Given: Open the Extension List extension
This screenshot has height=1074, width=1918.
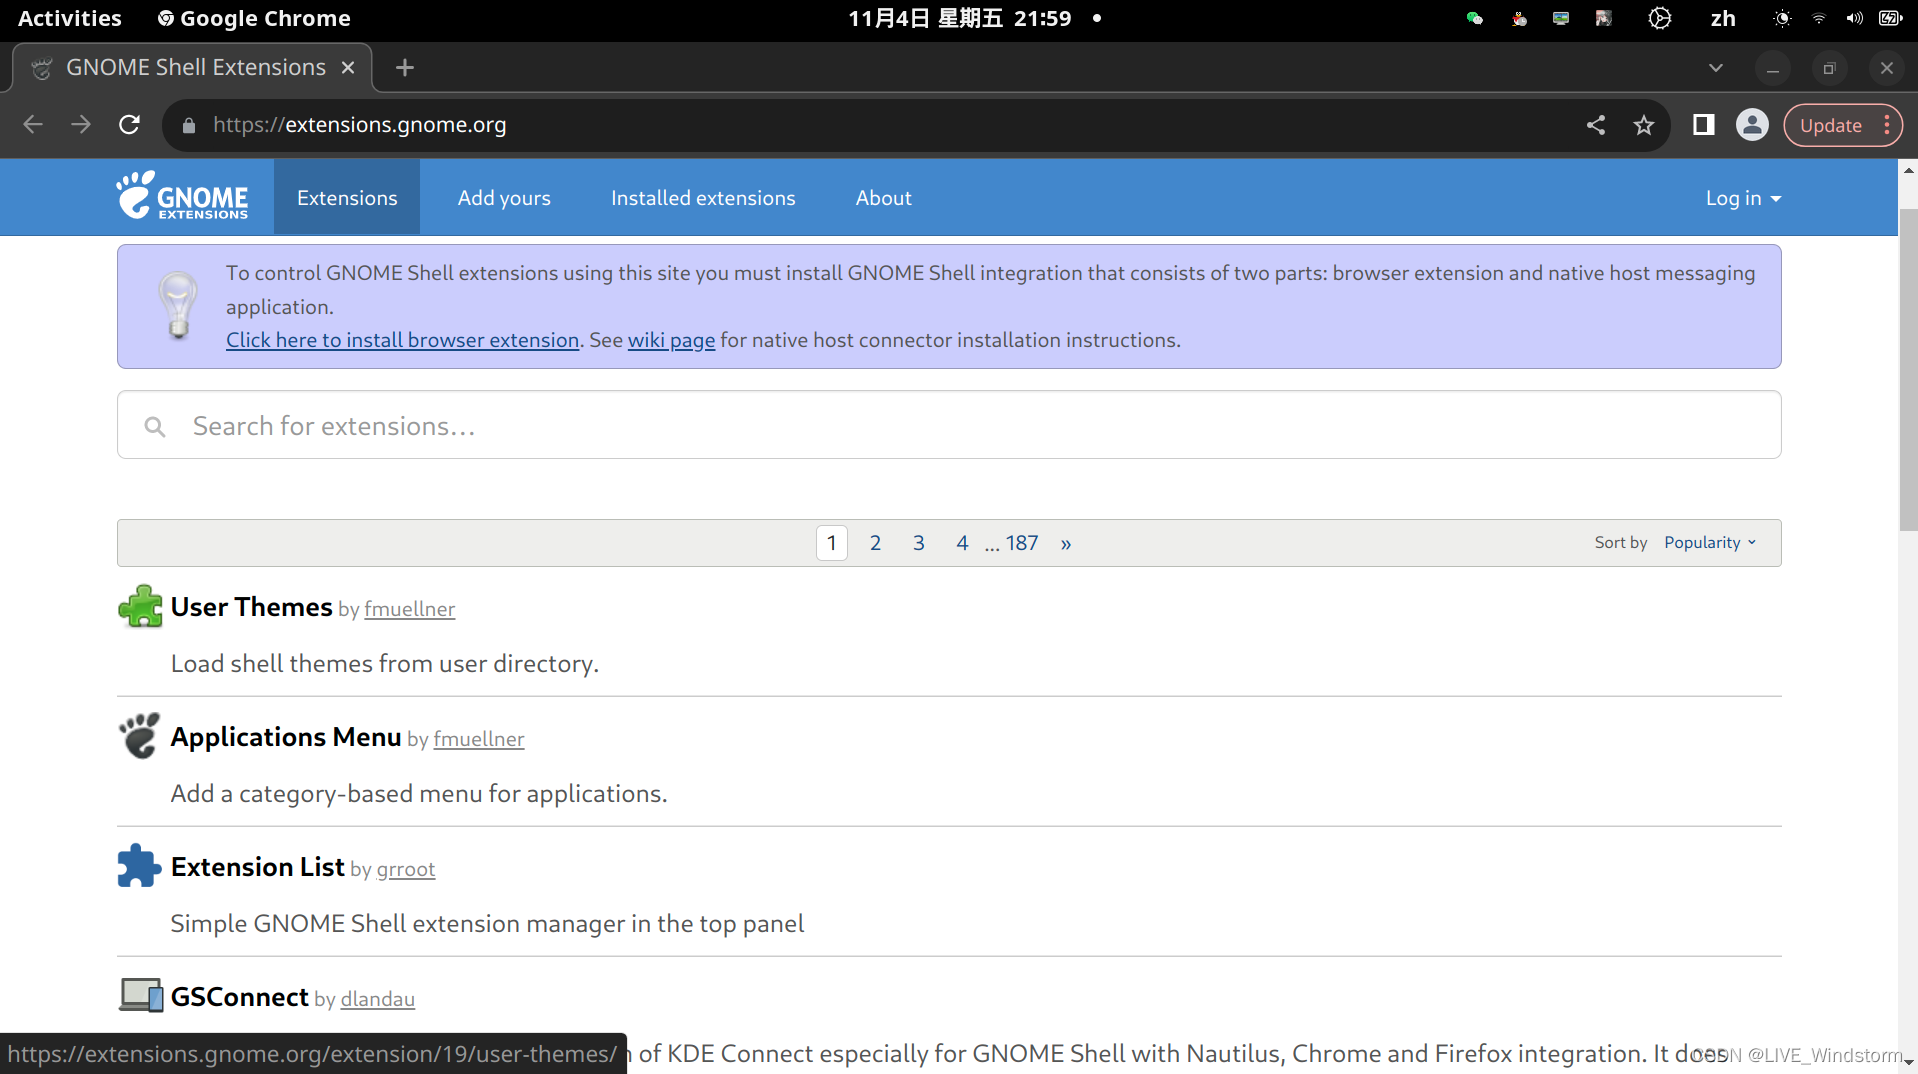Looking at the screenshot, I should (257, 867).
